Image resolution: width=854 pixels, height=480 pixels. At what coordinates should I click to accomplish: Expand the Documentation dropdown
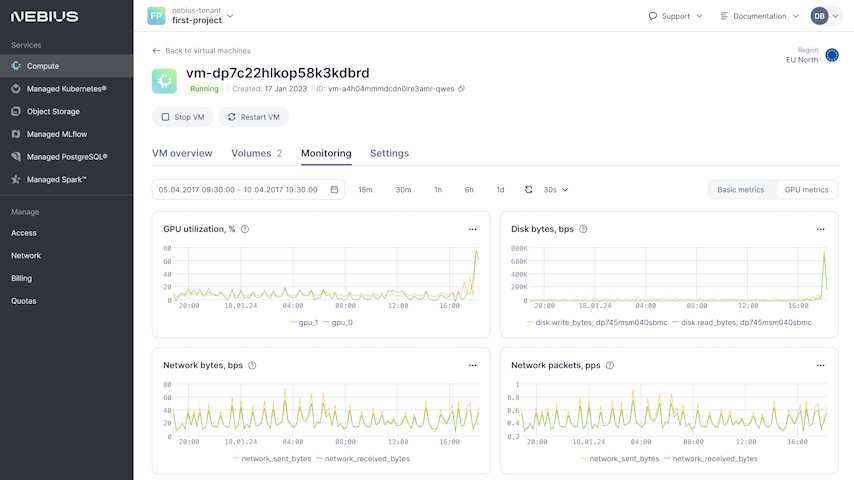click(x=796, y=16)
